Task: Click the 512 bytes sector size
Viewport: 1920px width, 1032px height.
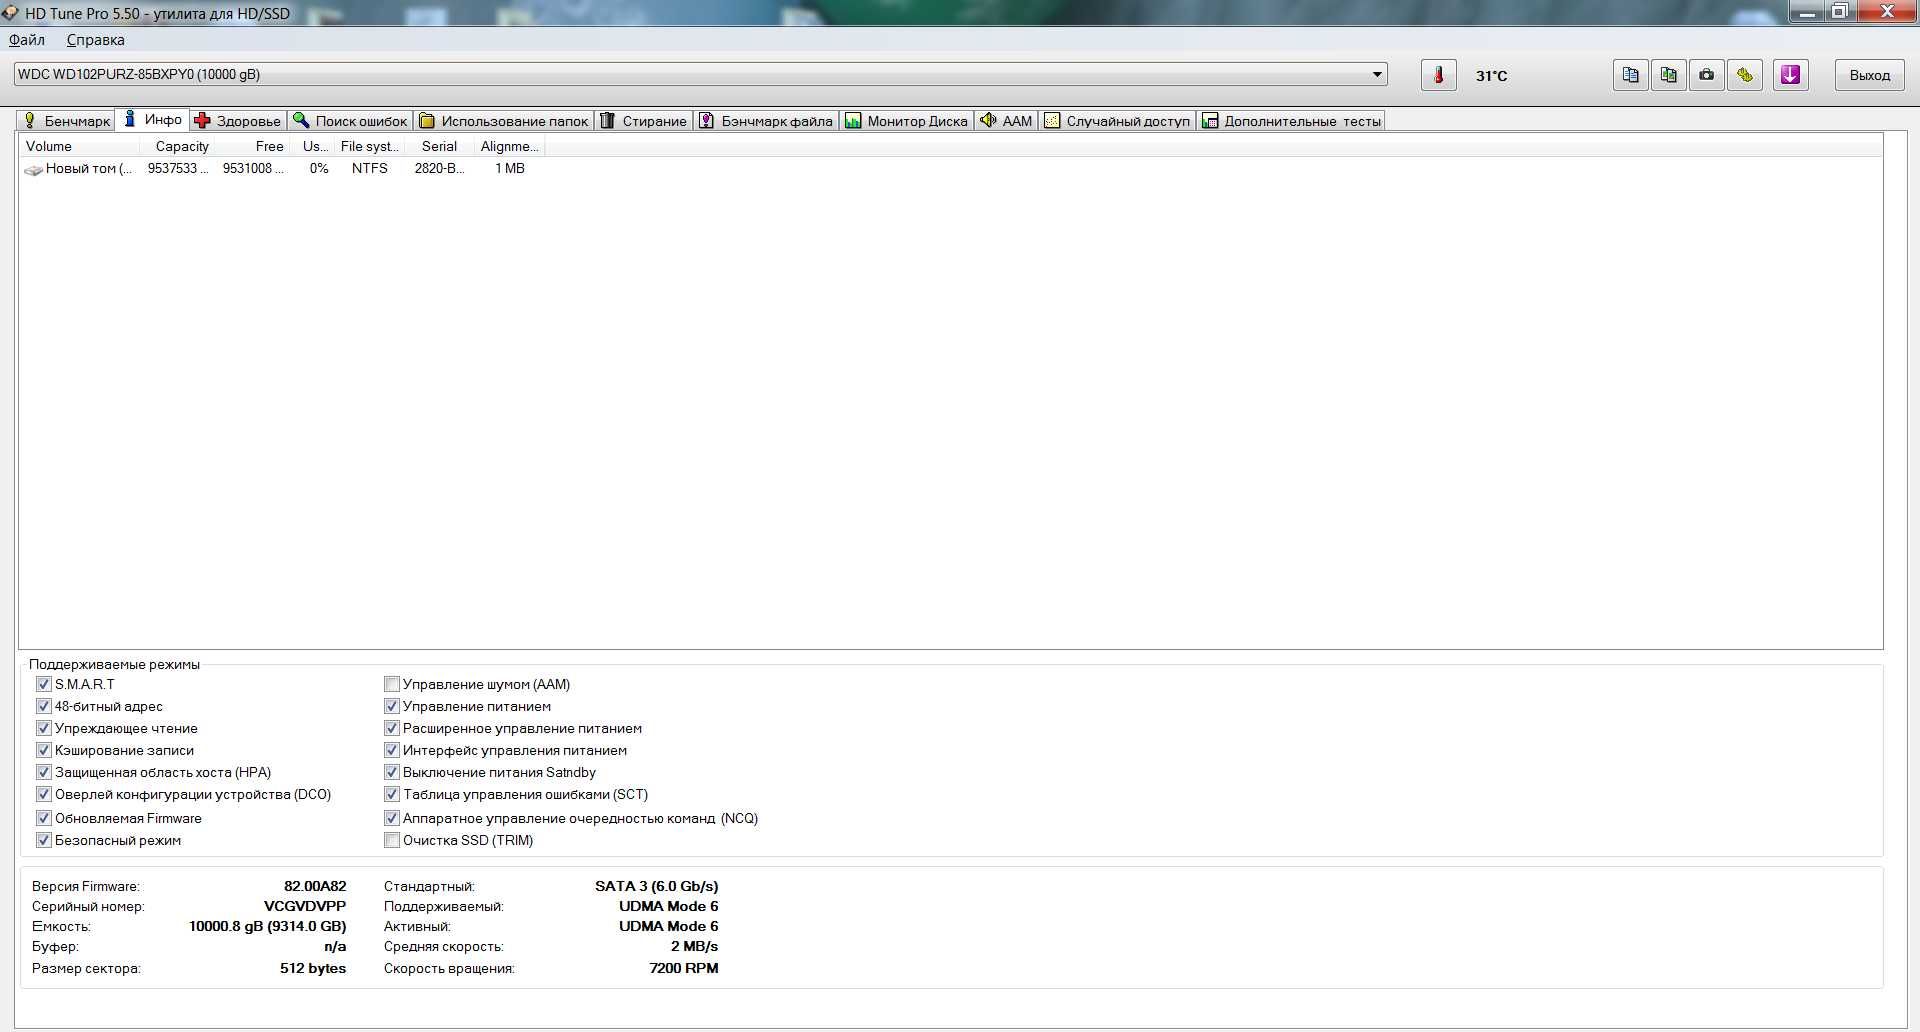Action: (313, 968)
